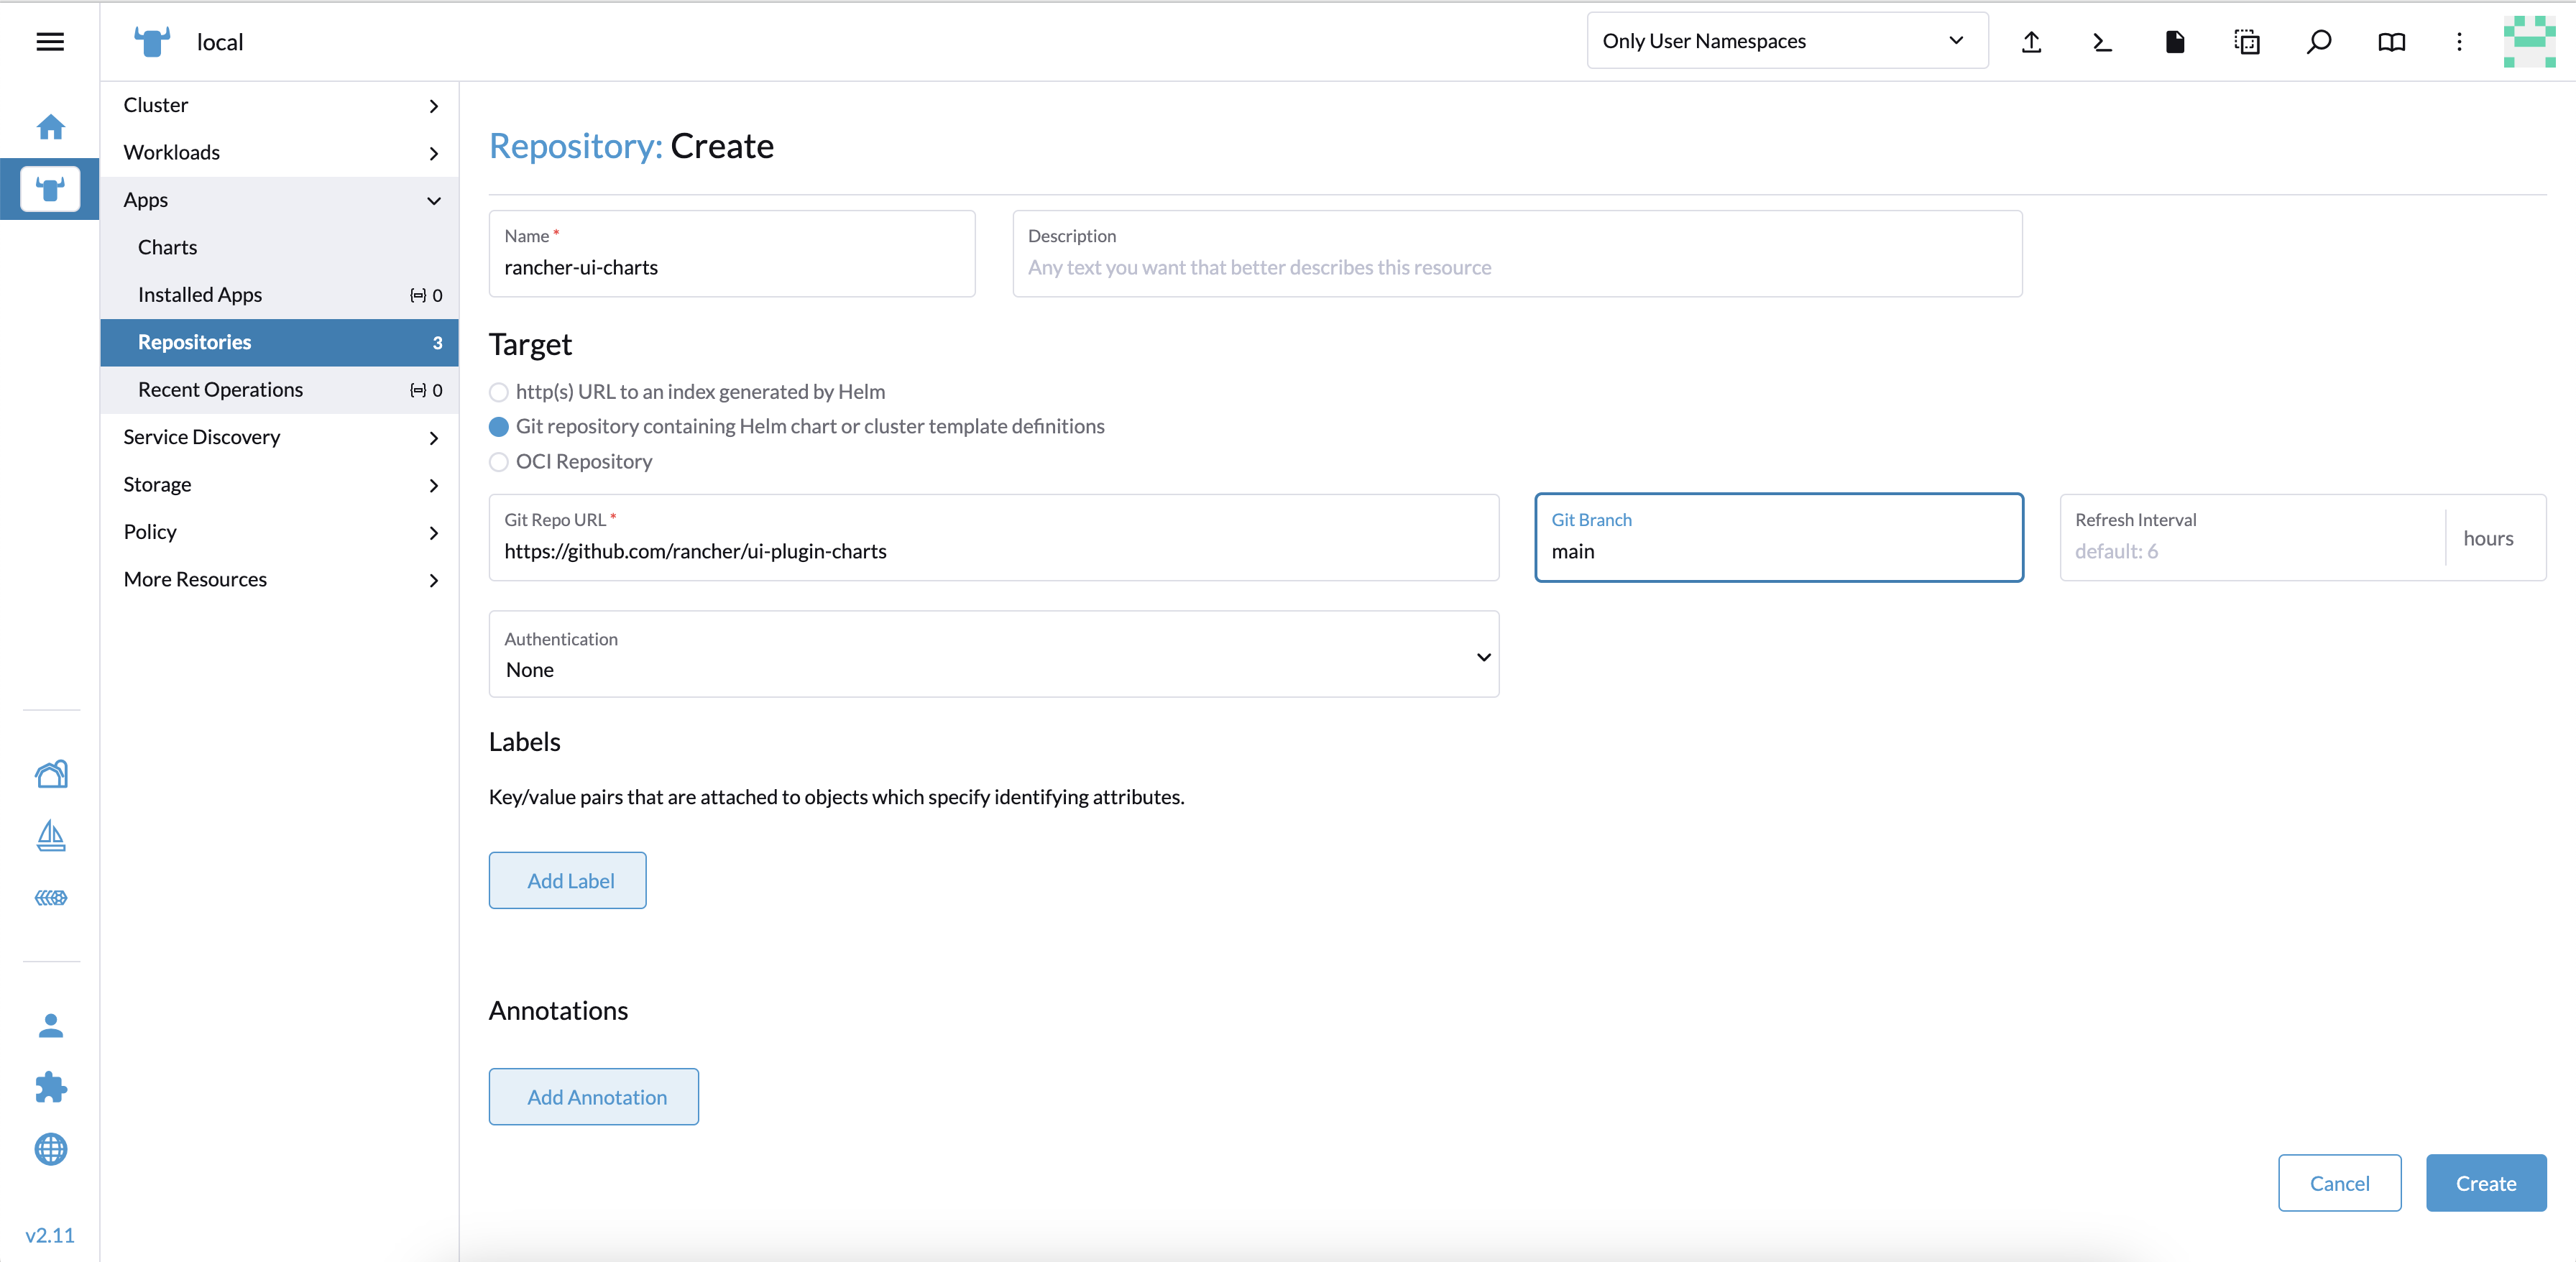Go to the Home house icon
The width and height of the screenshot is (2576, 1262).
(50, 127)
